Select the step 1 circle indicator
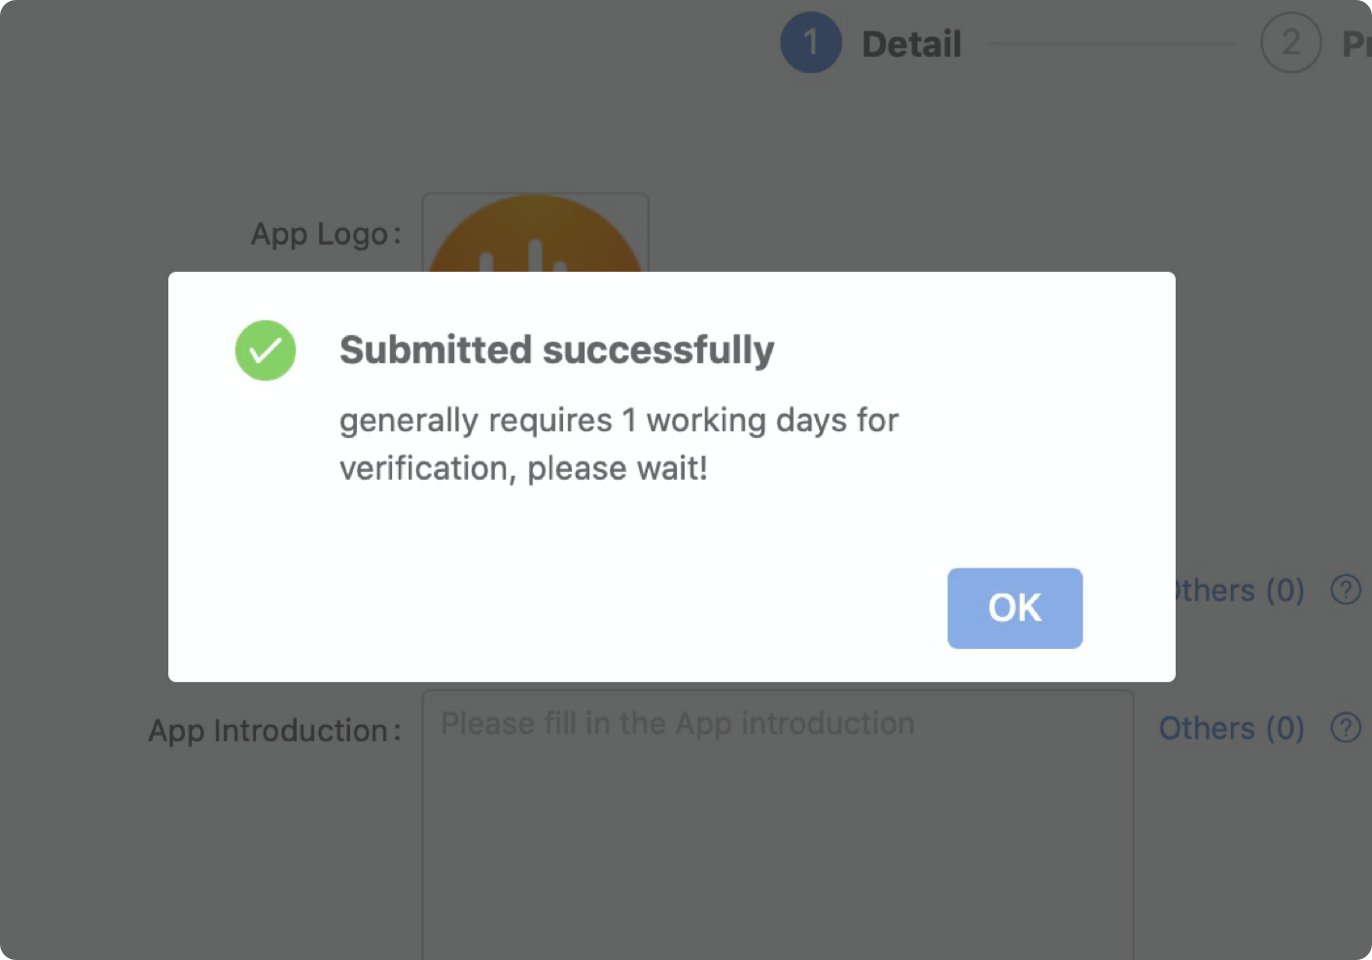1372x960 pixels. [x=810, y=43]
